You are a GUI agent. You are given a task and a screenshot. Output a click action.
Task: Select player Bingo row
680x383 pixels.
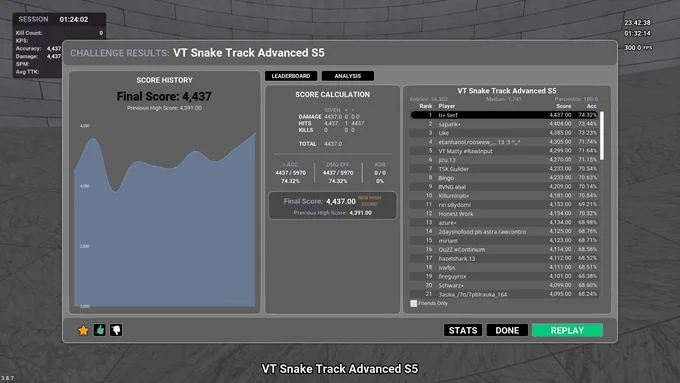(504, 178)
